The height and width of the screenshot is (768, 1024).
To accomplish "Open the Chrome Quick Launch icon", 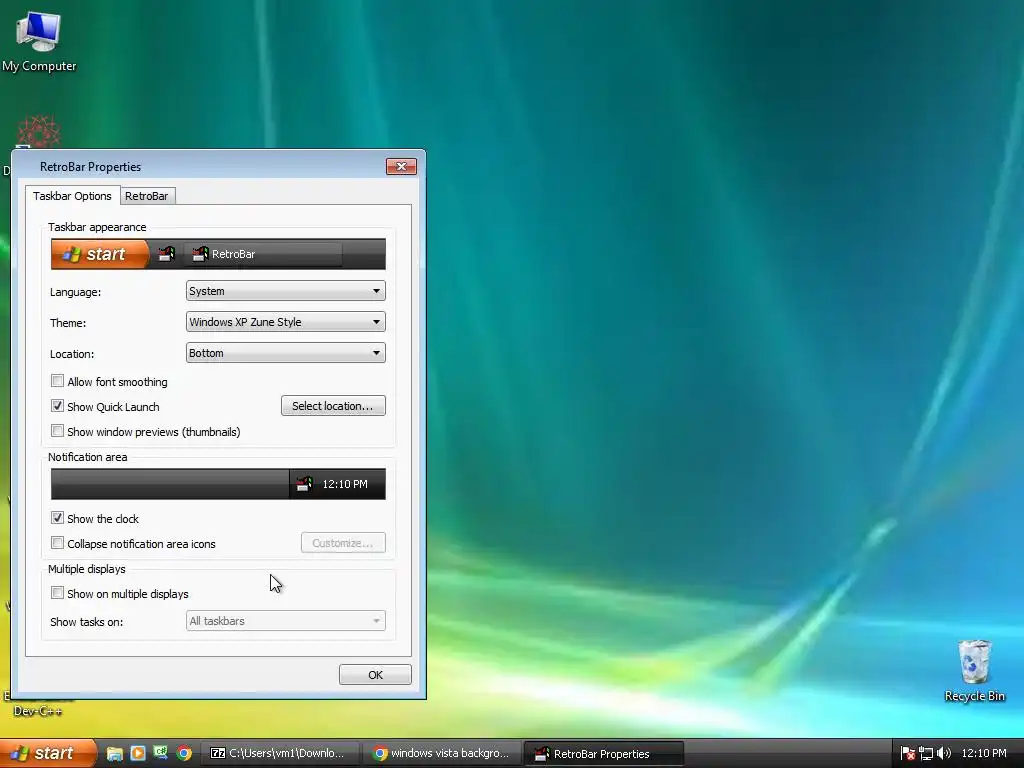I will point(184,754).
